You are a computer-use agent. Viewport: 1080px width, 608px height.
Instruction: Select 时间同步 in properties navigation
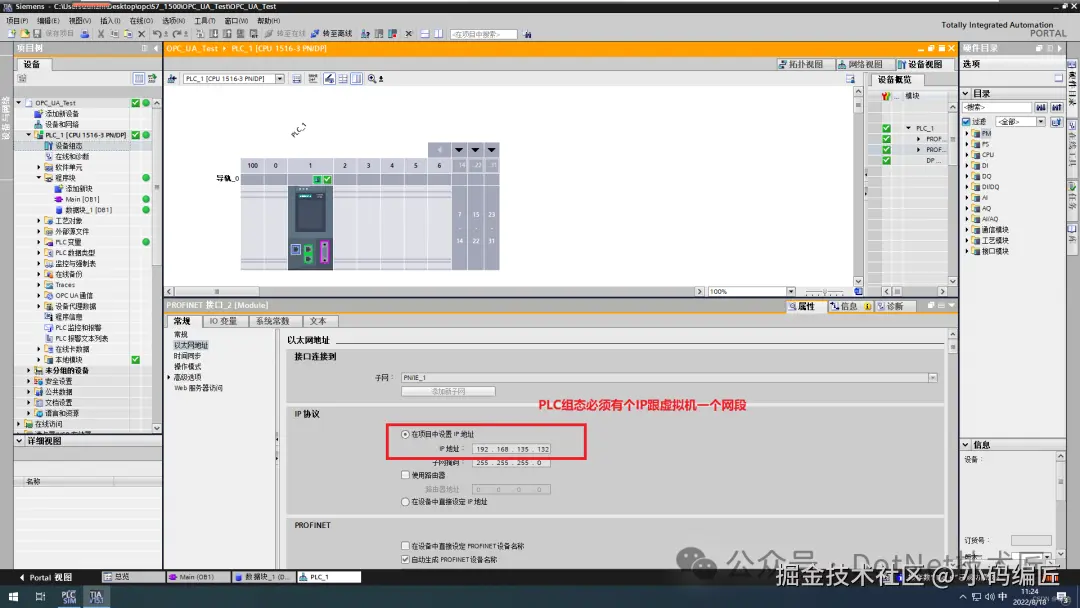[x=187, y=356]
